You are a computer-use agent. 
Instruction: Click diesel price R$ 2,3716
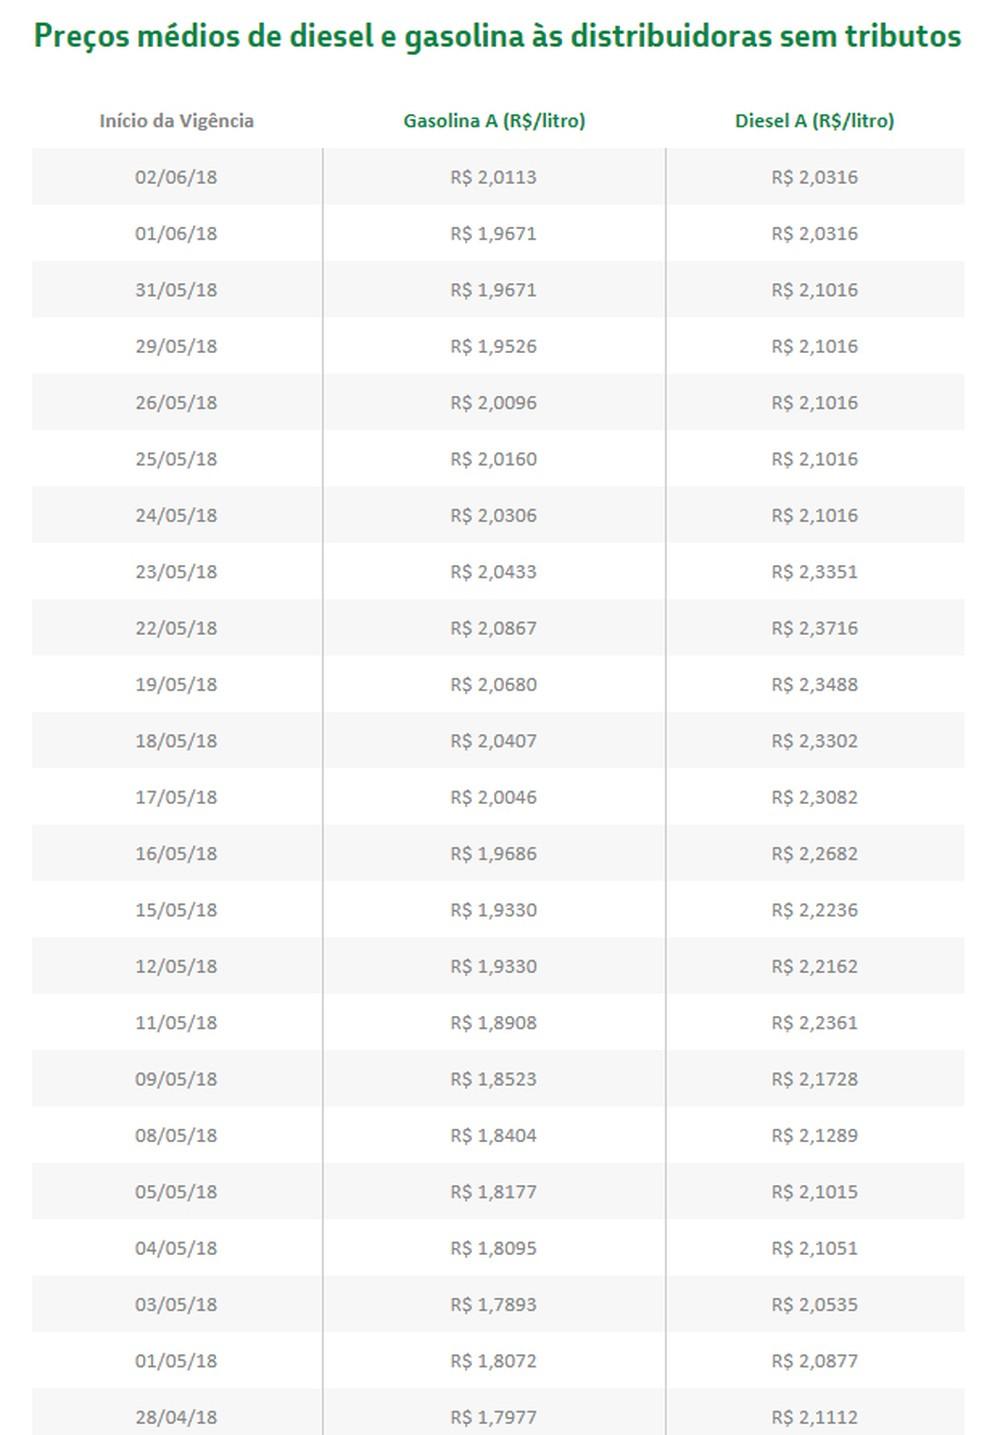point(814,628)
